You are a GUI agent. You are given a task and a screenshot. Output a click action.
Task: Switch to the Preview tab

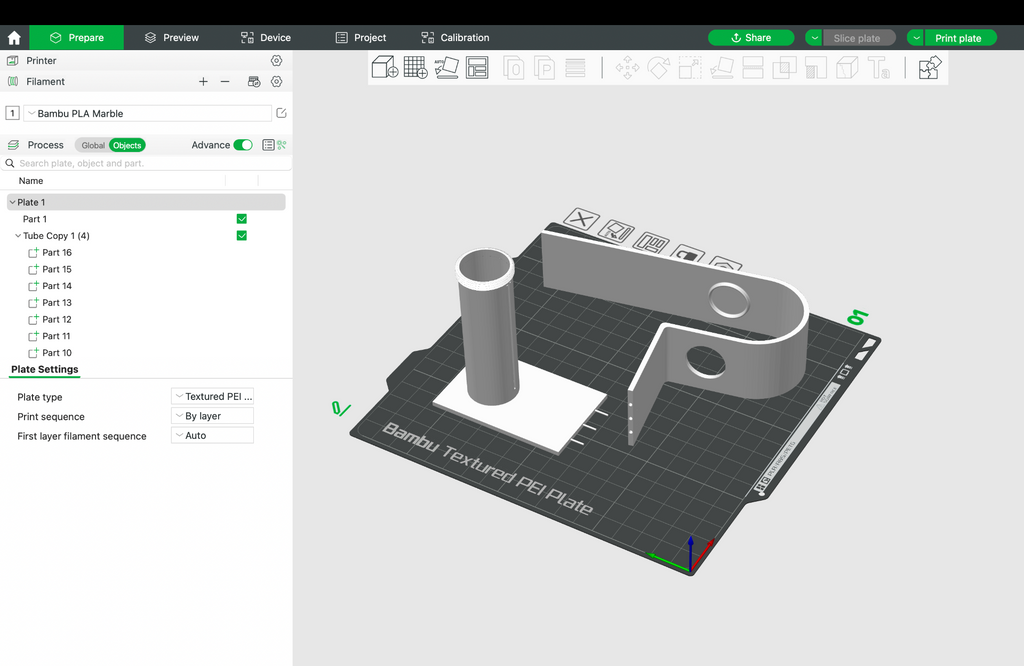click(x=172, y=38)
